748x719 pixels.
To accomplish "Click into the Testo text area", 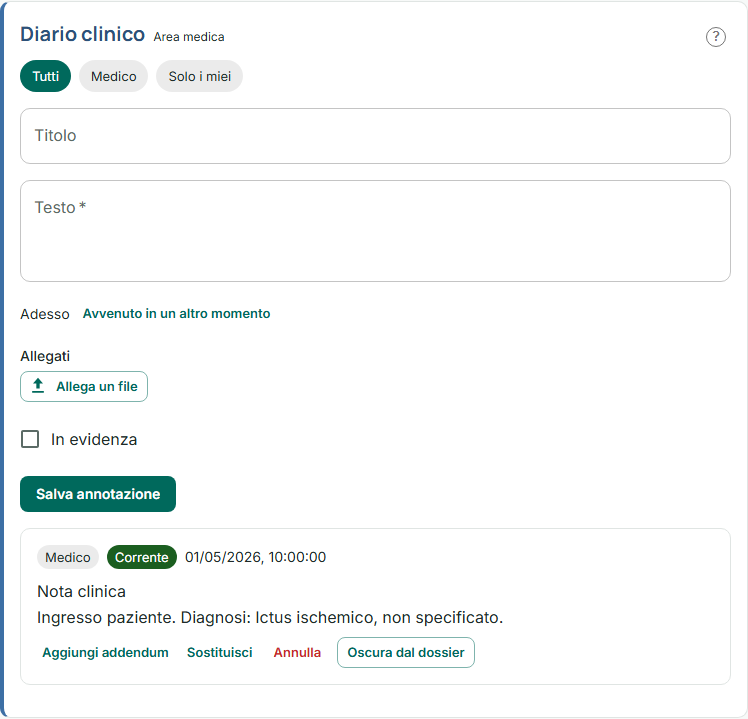I will pyautogui.click(x=375, y=231).
